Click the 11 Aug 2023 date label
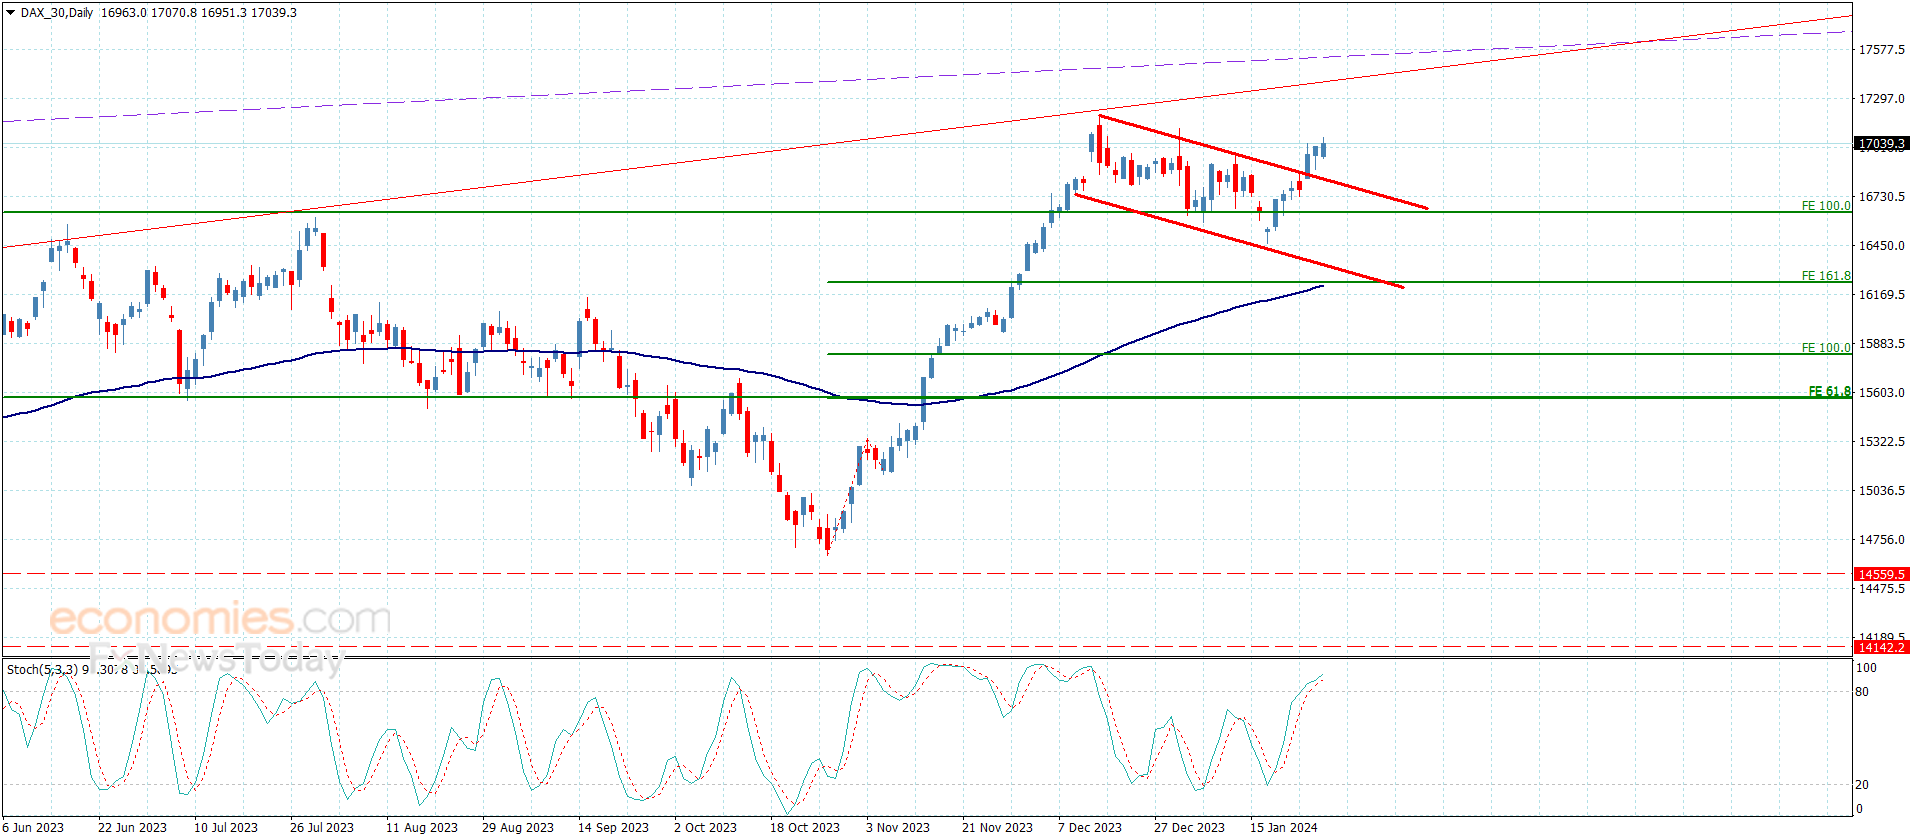 [422, 827]
